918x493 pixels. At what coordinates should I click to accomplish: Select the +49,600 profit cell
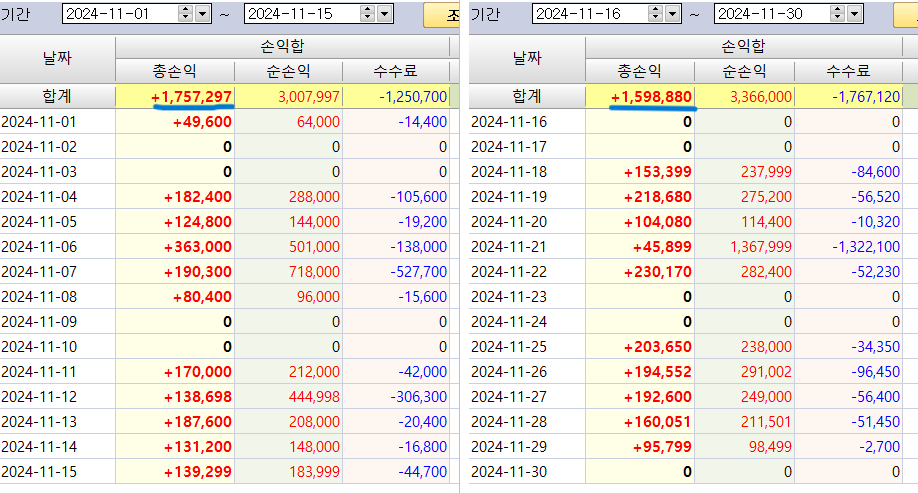tap(175, 122)
